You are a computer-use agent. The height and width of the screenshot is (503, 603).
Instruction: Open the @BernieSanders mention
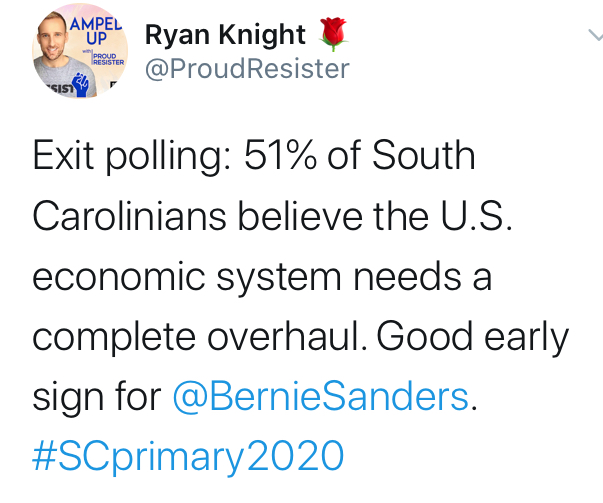[321, 396]
